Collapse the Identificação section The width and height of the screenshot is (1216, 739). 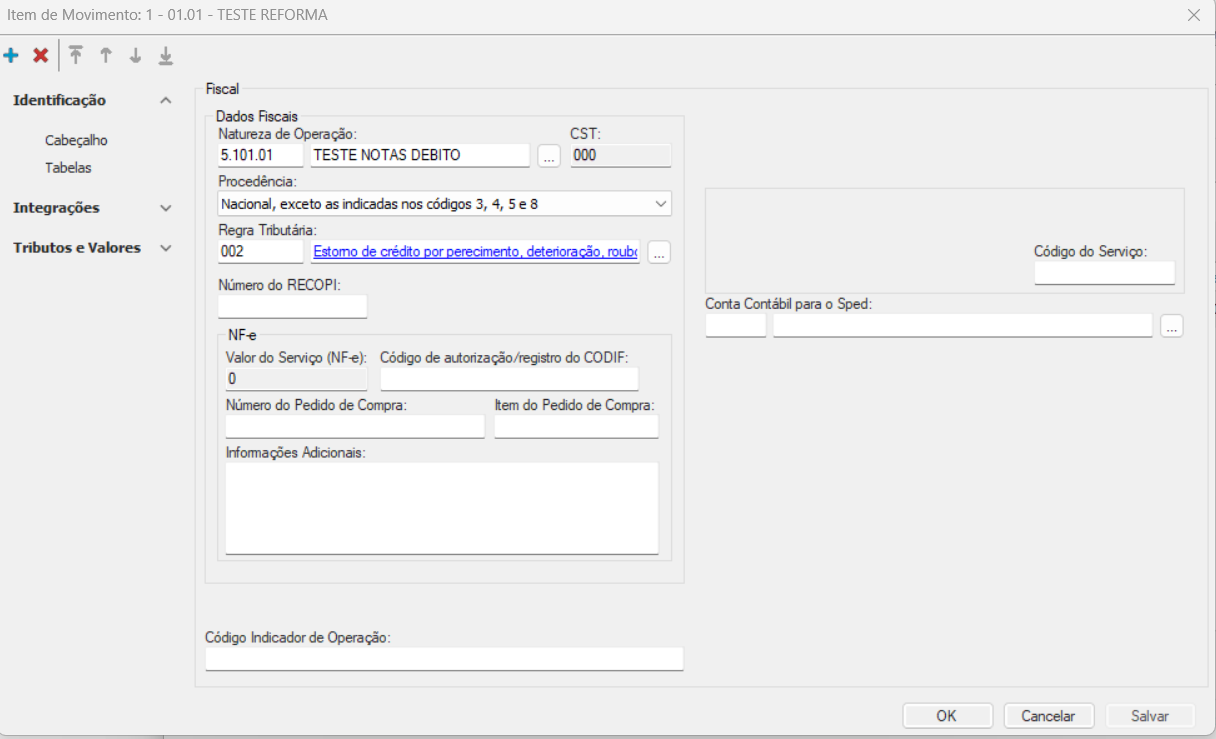click(166, 100)
